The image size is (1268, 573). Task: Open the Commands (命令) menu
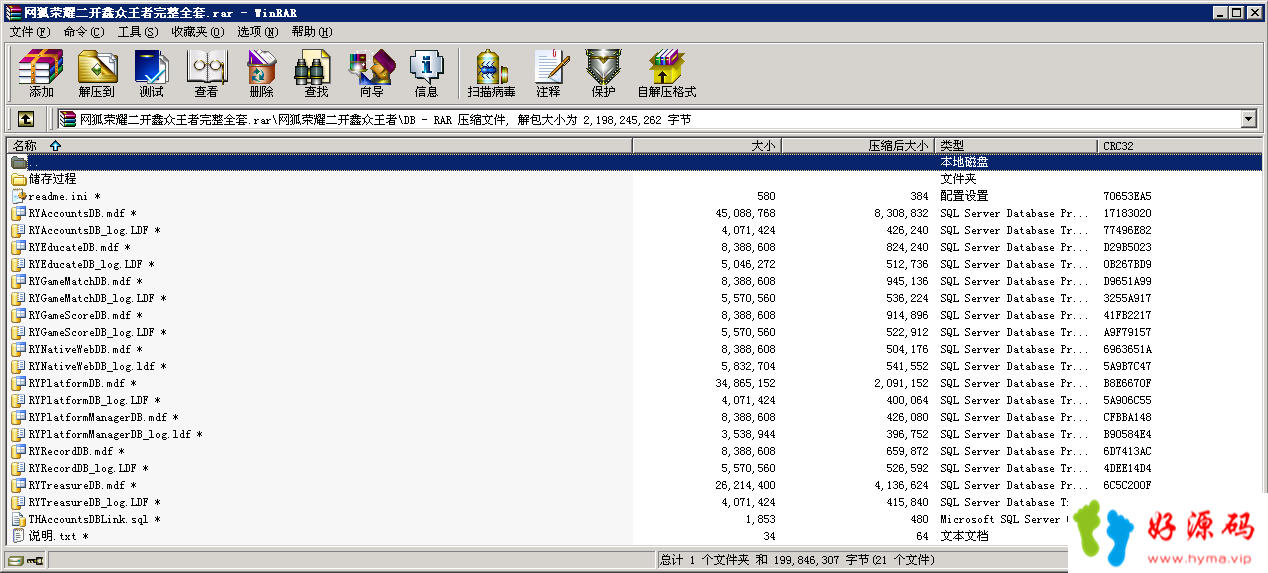coord(84,32)
